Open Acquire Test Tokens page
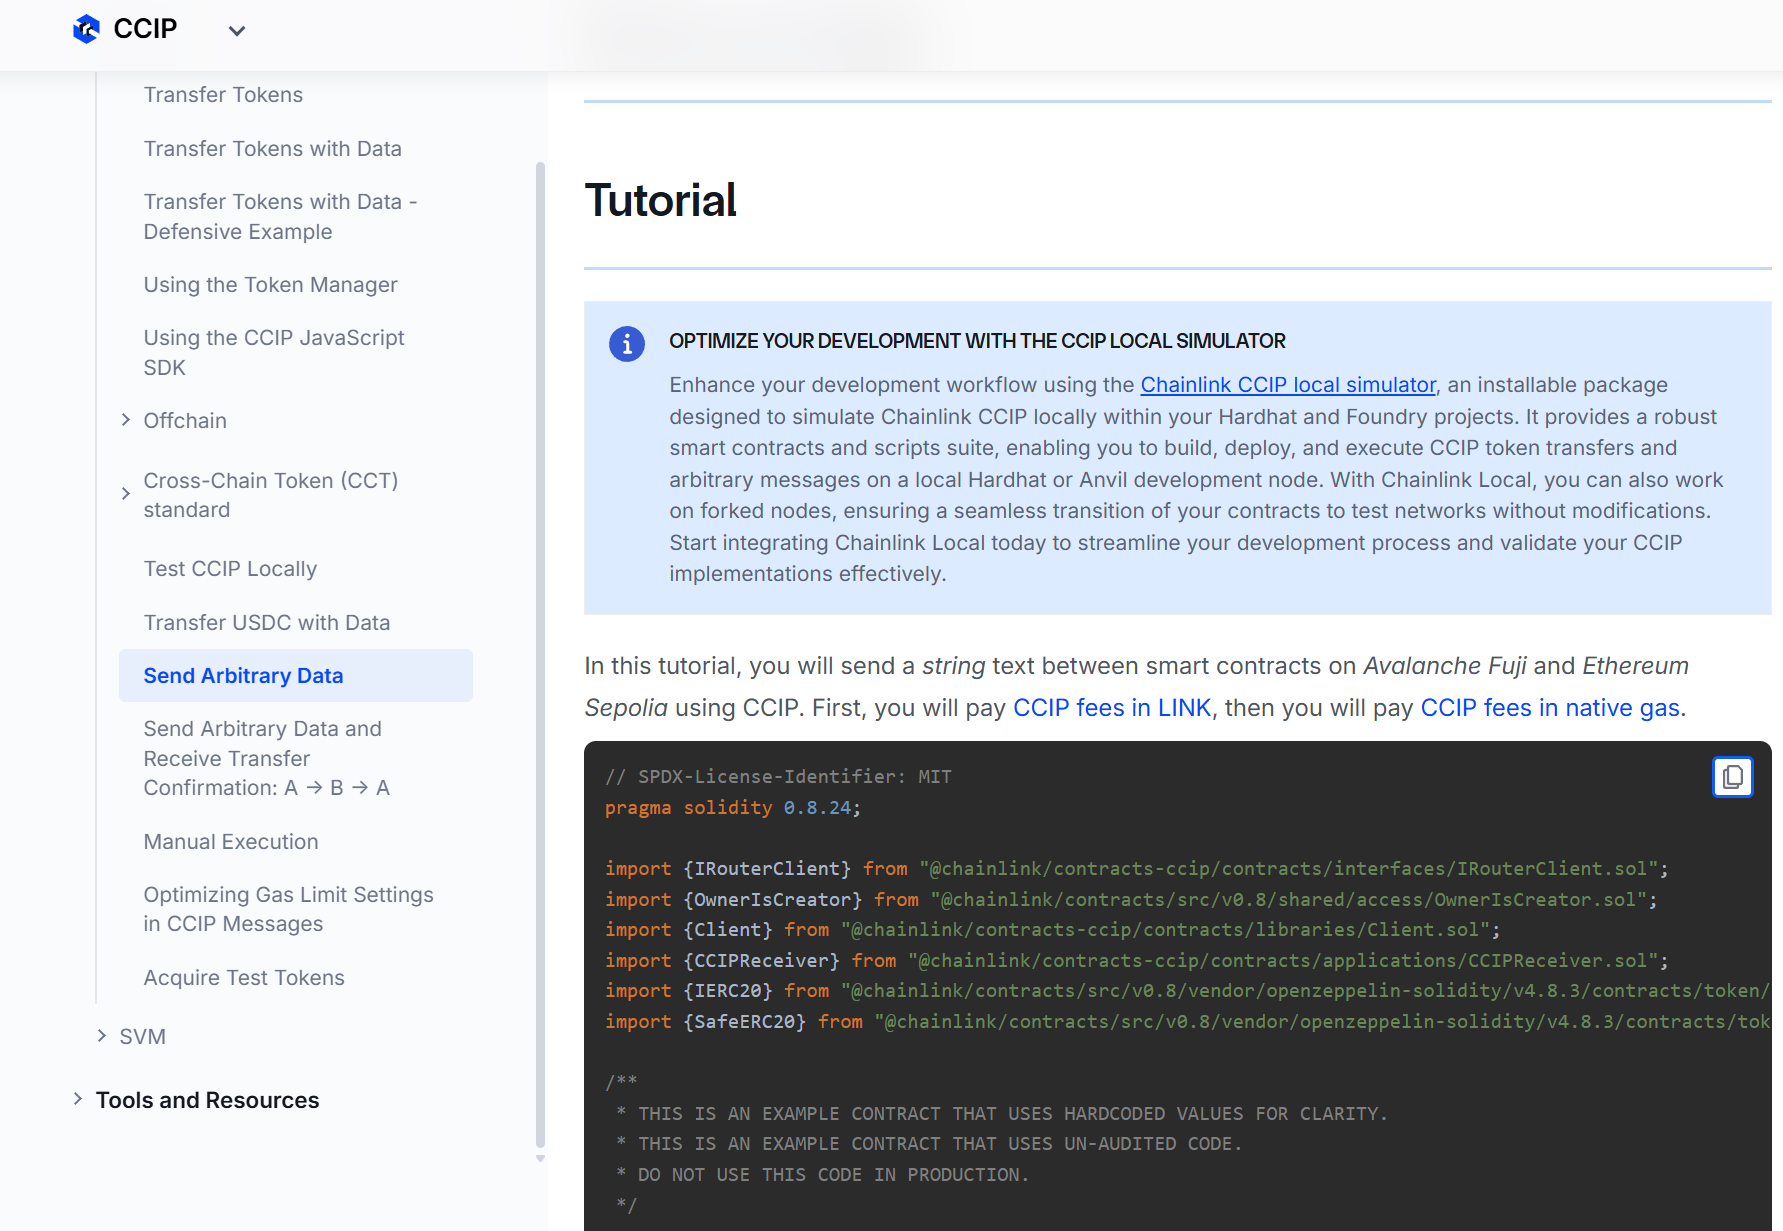The height and width of the screenshot is (1231, 1783). 244,978
